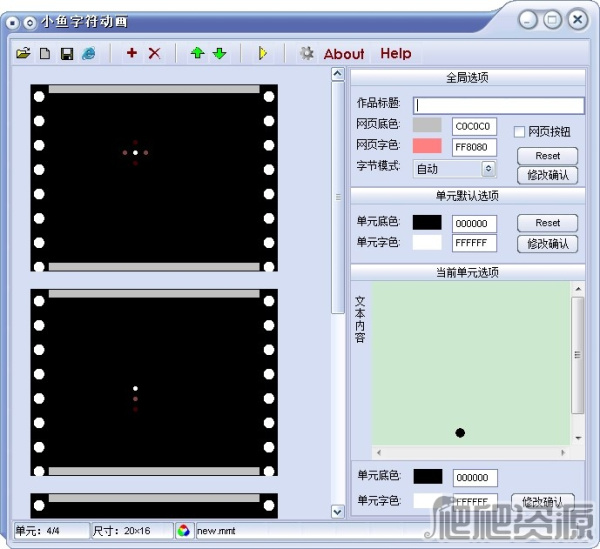Viewport: 600px width, 549px height.
Task: Save the file with the floppy disk icon
Action: click(66, 54)
